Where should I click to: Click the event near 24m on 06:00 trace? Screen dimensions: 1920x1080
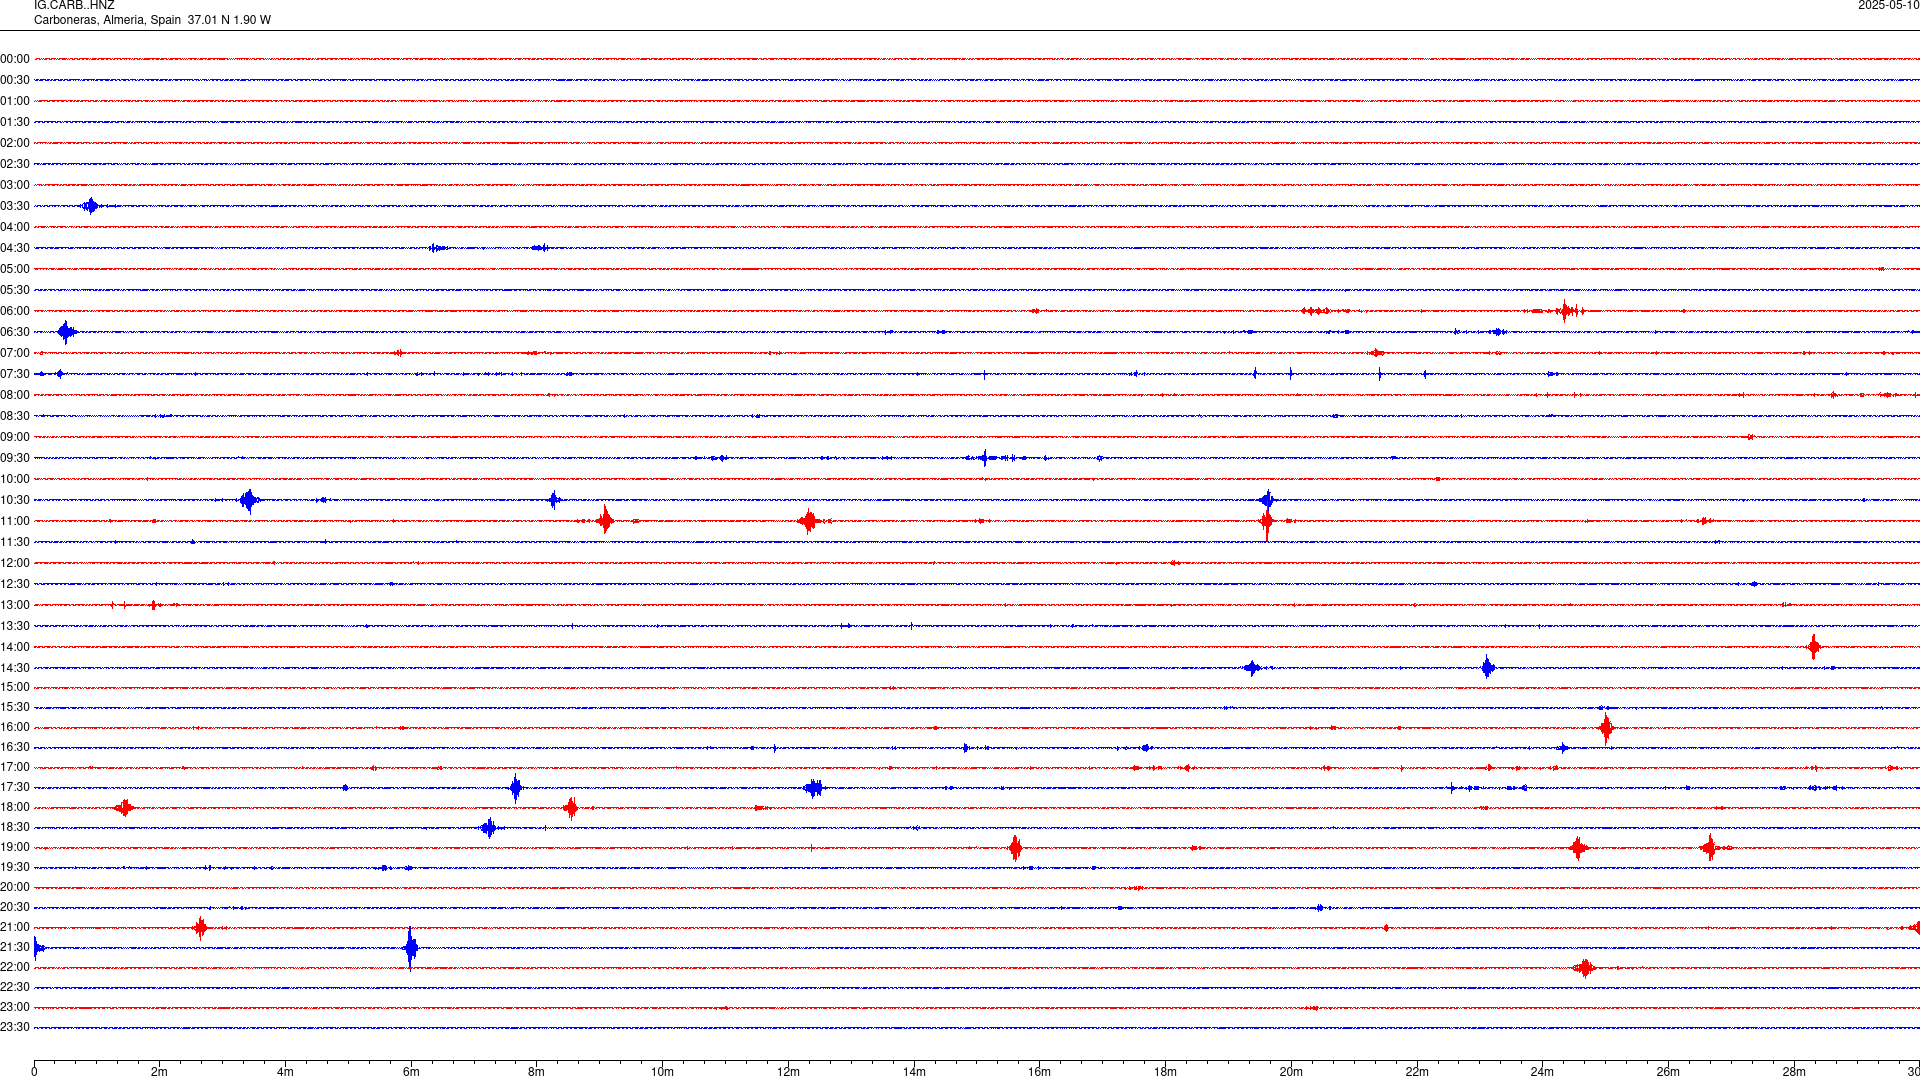[1566, 311]
